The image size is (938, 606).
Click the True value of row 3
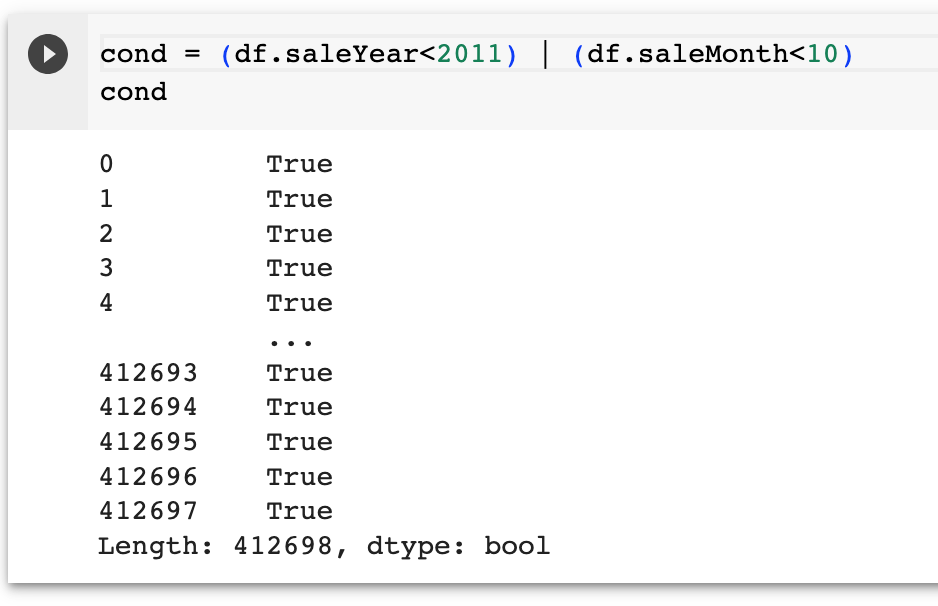pos(299,268)
